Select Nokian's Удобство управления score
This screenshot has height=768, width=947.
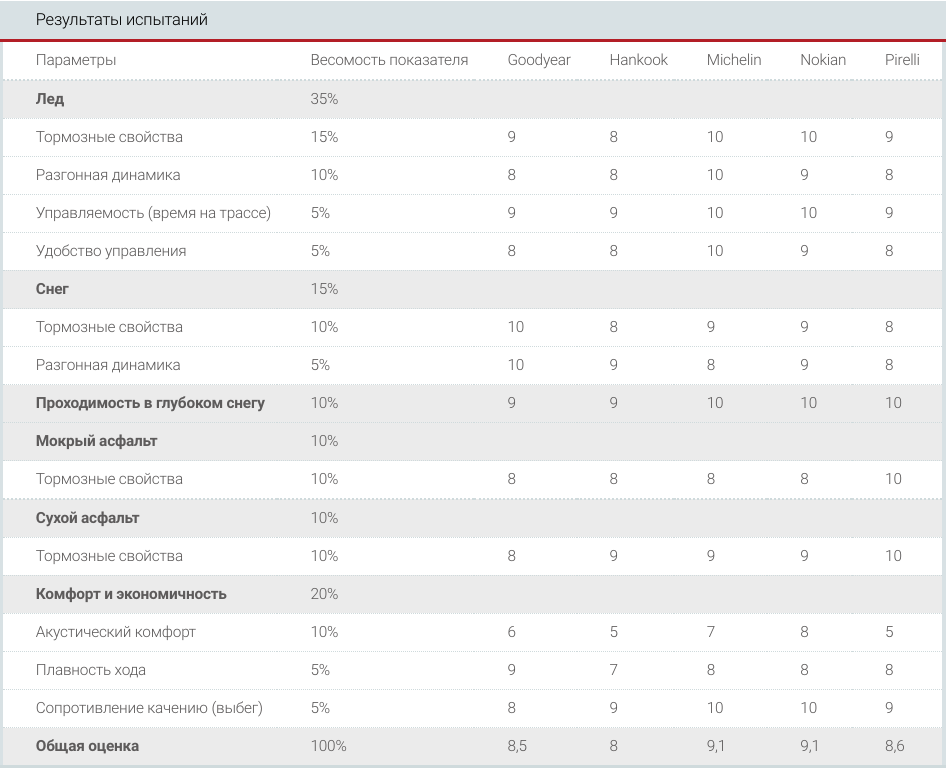point(804,251)
